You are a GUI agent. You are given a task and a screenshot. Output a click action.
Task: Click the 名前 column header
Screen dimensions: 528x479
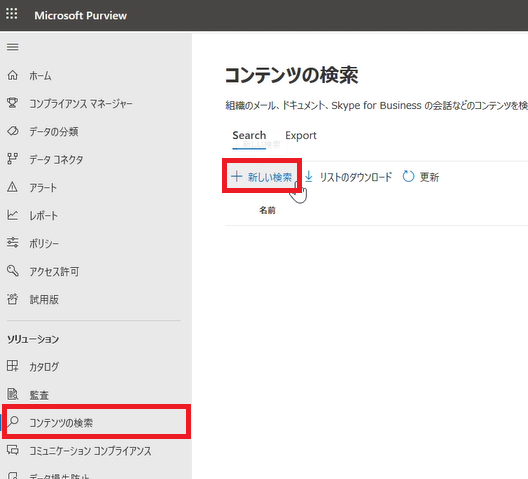pos(267,210)
